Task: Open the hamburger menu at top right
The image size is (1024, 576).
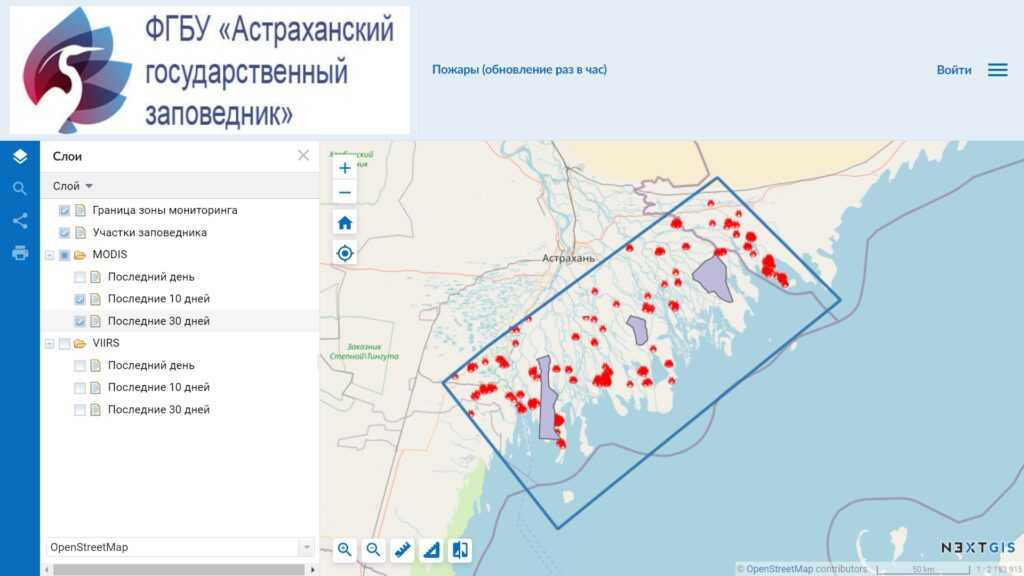Action: tap(997, 70)
